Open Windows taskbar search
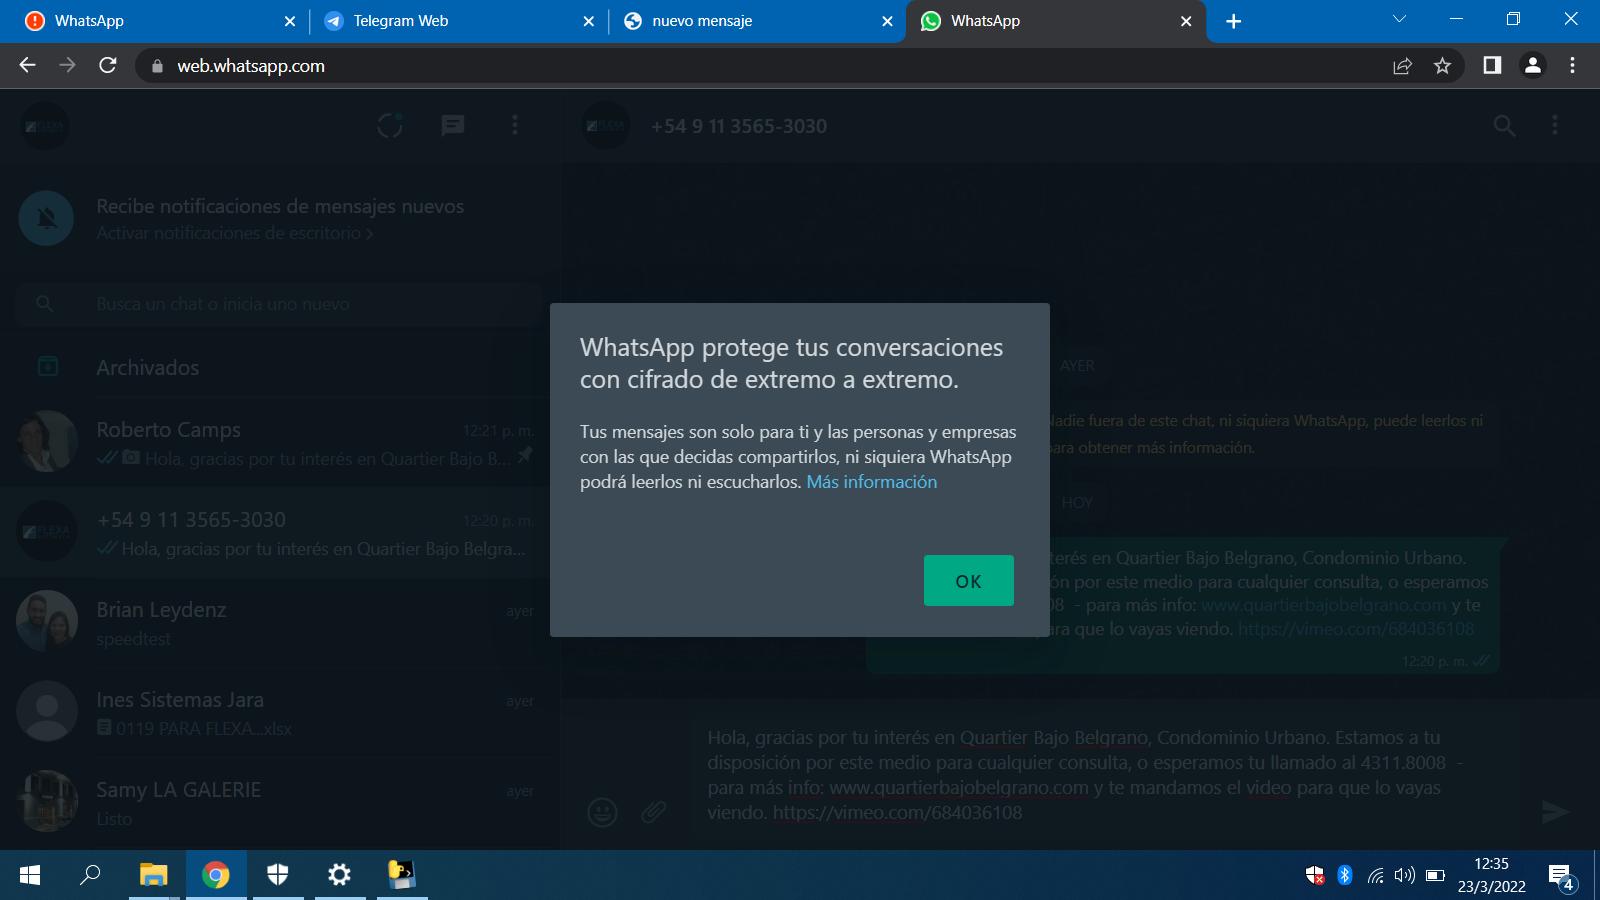Screen dimensions: 1600x900 point(90,875)
